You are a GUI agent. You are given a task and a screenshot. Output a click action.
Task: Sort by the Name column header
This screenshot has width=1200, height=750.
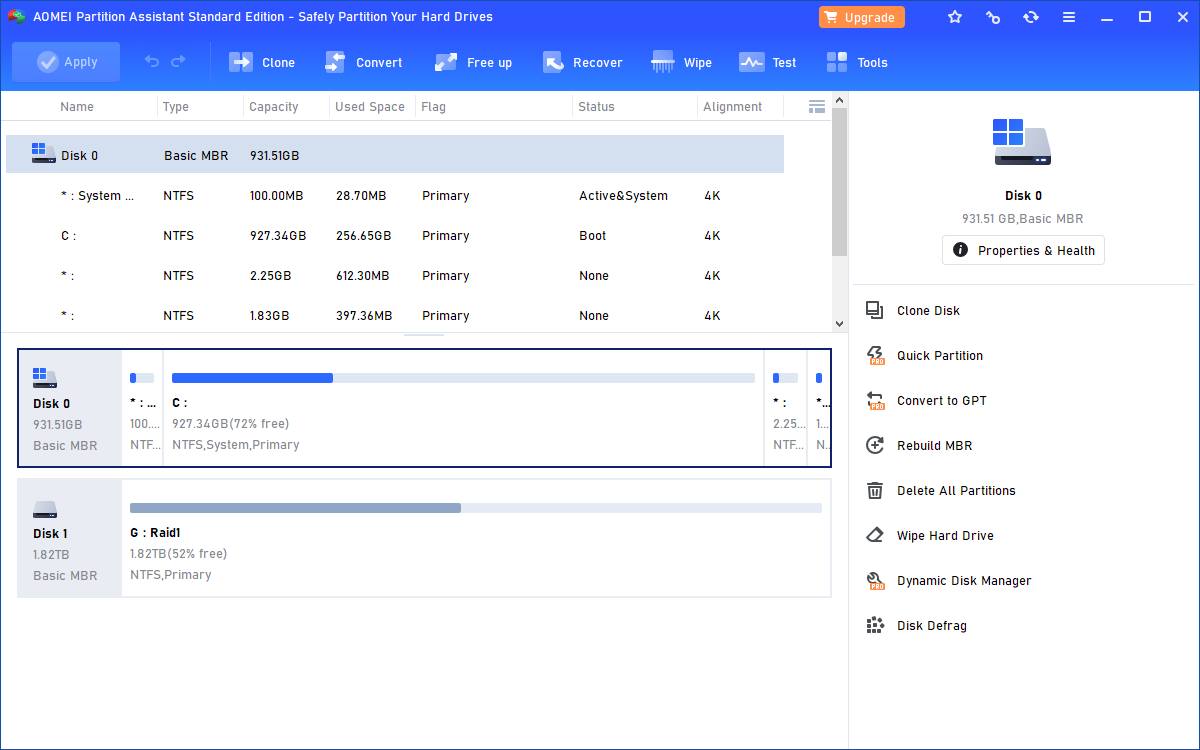(77, 106)
